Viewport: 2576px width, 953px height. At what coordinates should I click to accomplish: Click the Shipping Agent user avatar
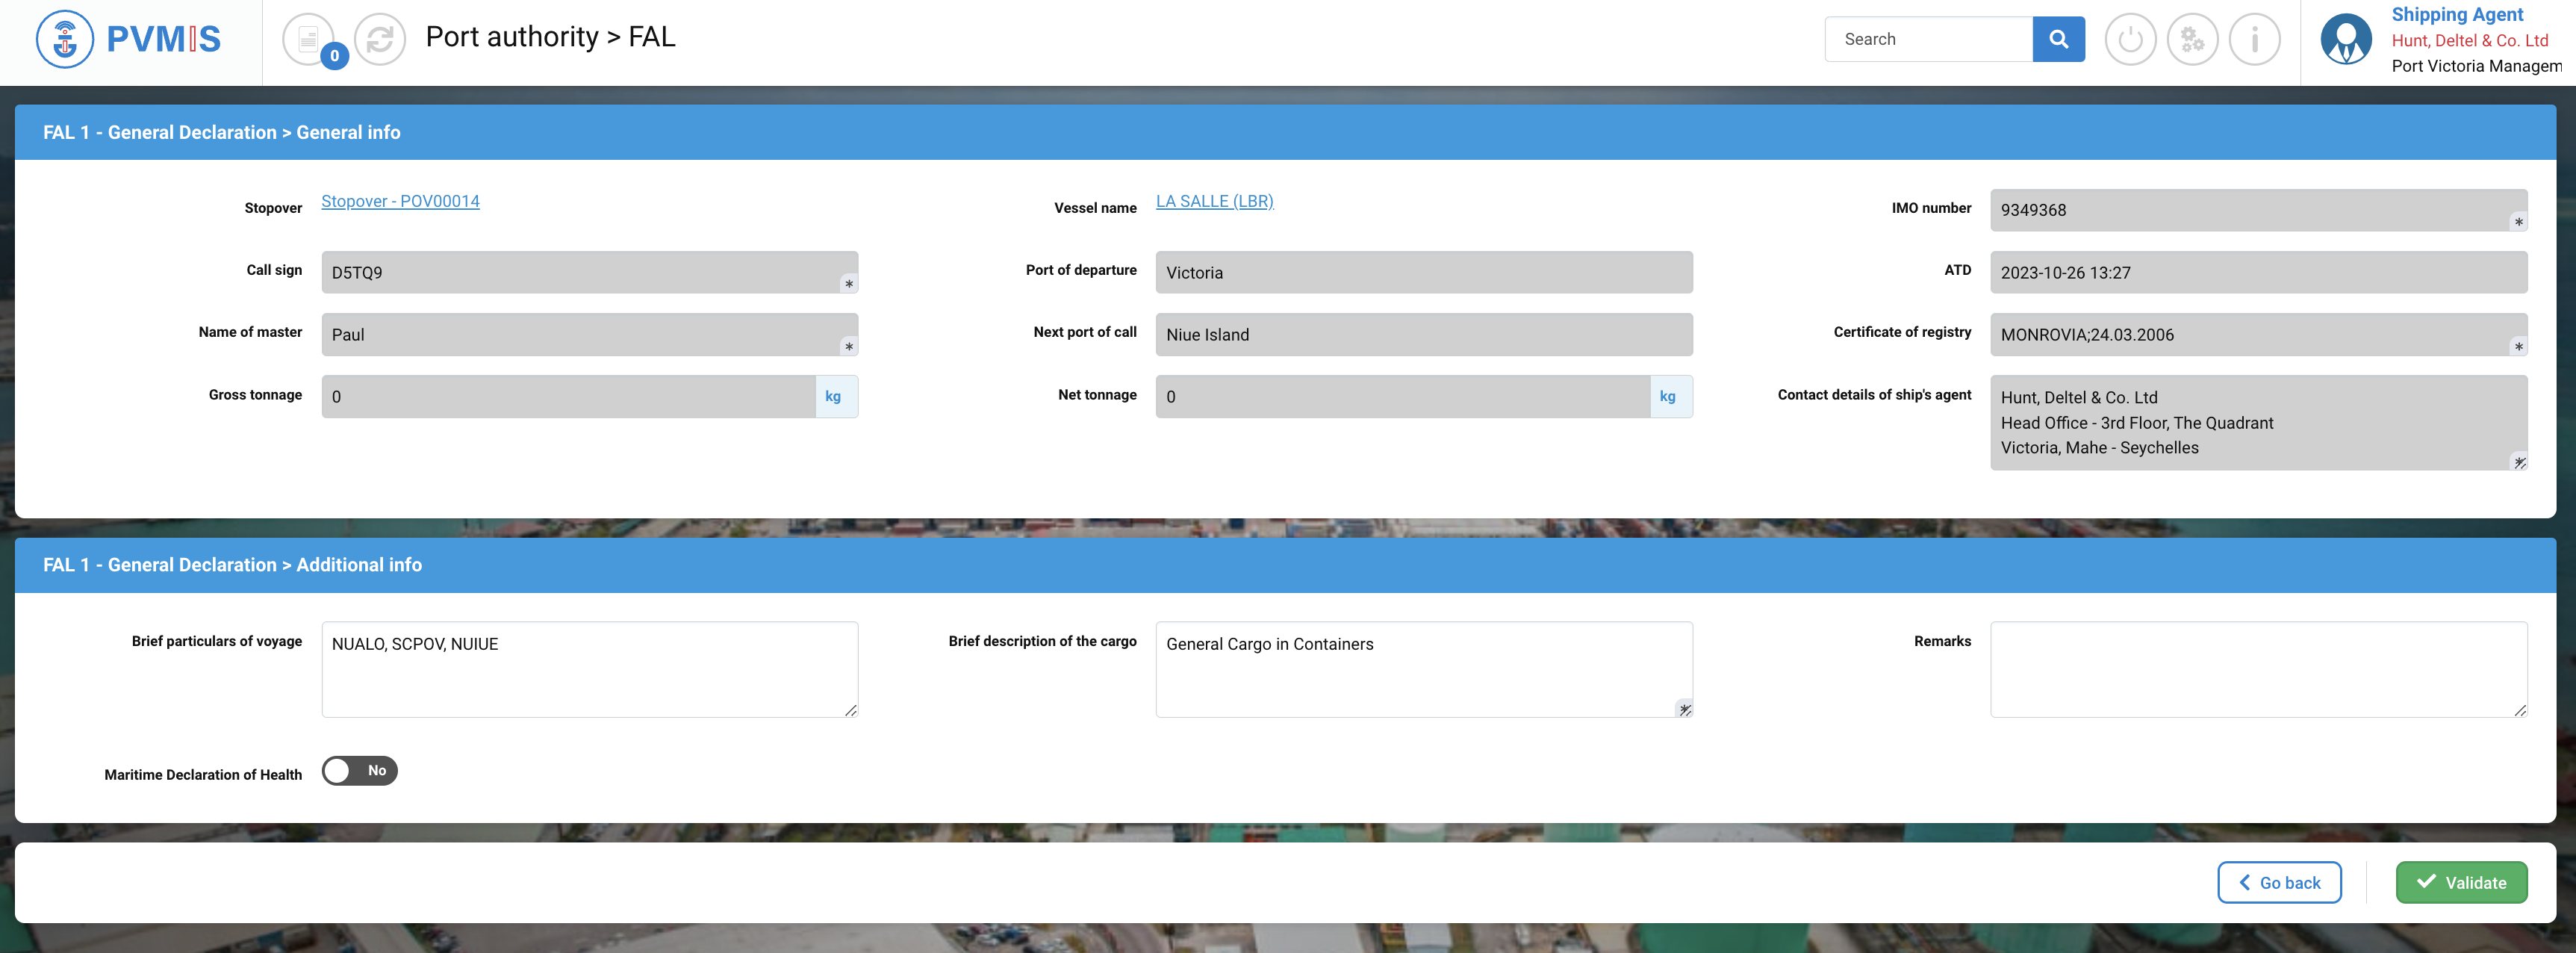(x=2346, y=40)
